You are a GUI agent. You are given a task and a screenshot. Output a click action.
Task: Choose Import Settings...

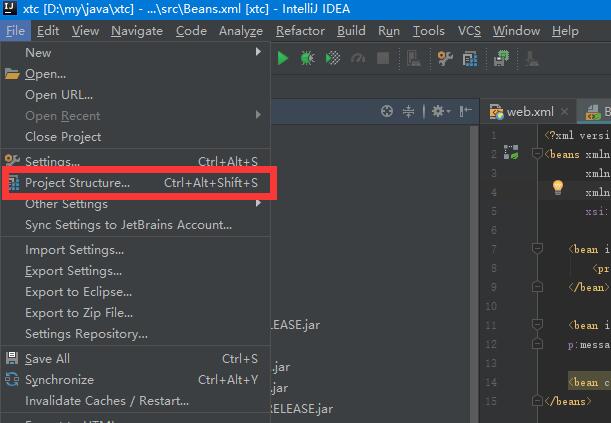[136, 250]
